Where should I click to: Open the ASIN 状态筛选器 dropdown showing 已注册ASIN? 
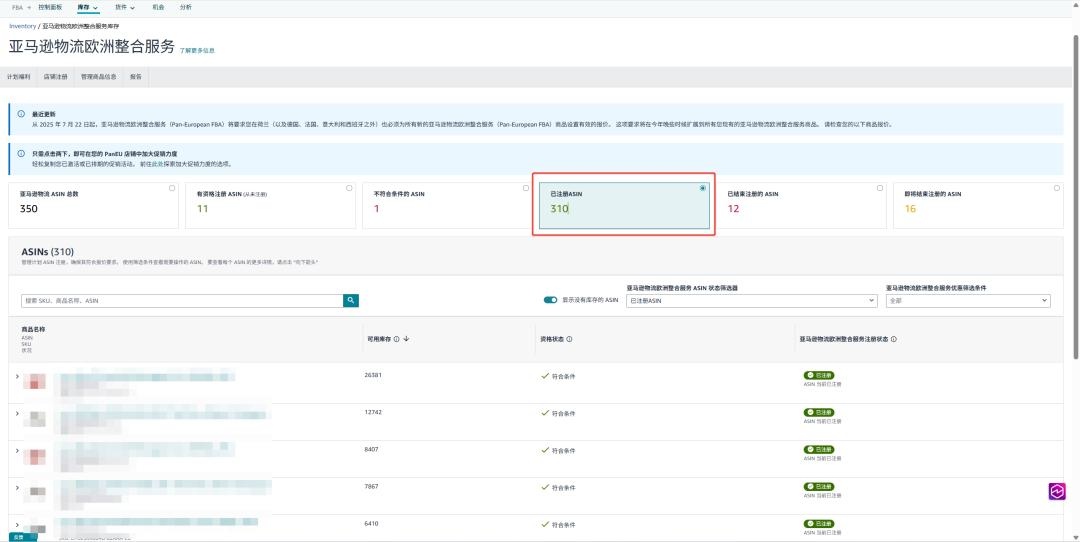click(x=751, y=301)
